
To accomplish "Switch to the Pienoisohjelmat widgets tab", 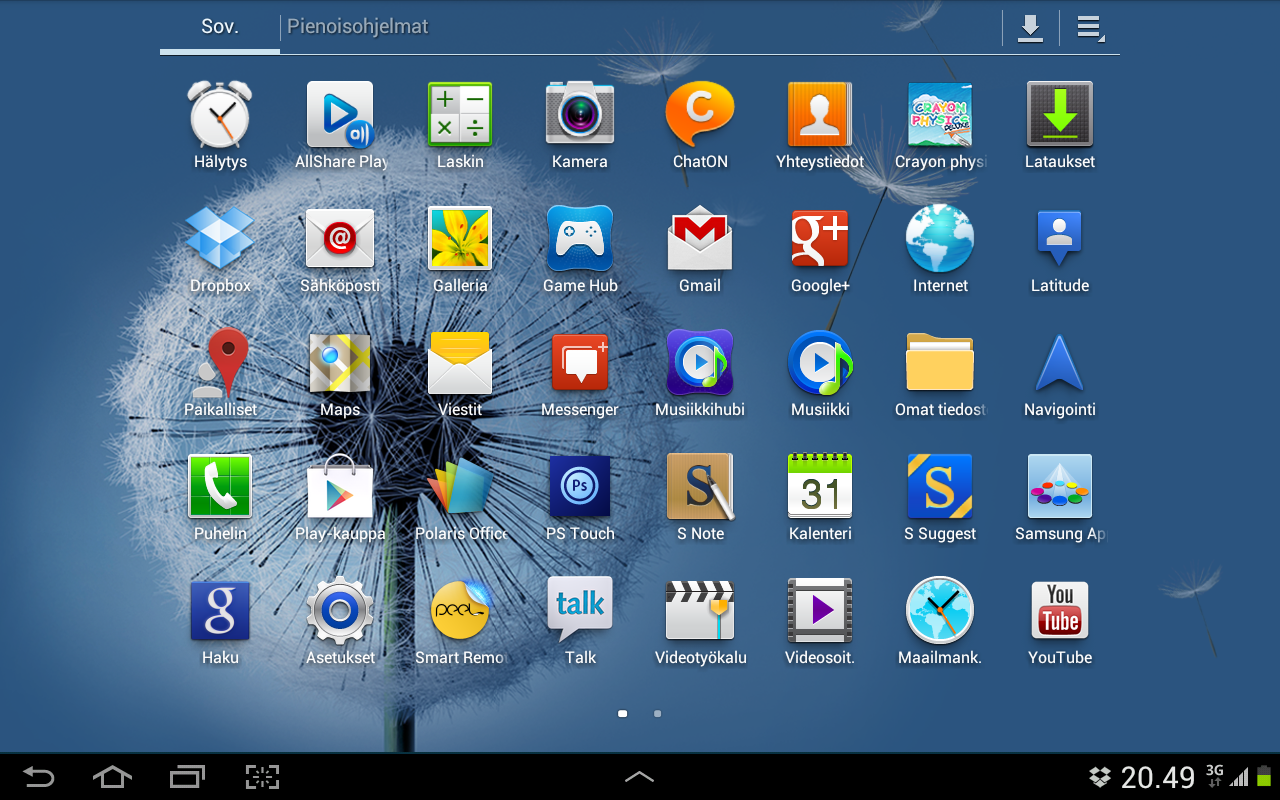I will coord(357,27).
